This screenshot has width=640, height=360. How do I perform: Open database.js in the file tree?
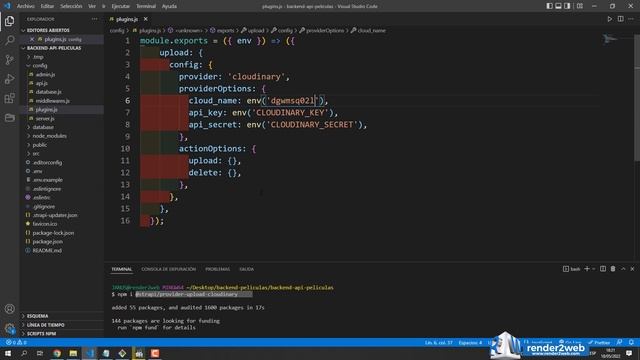point(48,92)
